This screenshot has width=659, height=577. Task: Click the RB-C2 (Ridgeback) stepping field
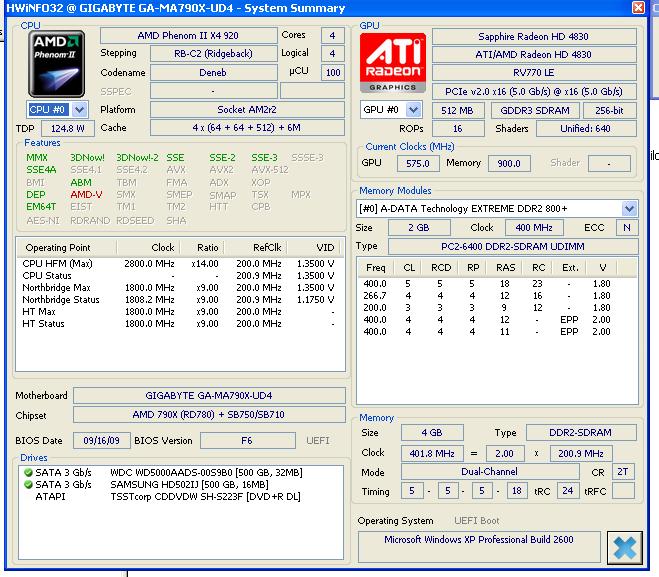pos(214,54)
